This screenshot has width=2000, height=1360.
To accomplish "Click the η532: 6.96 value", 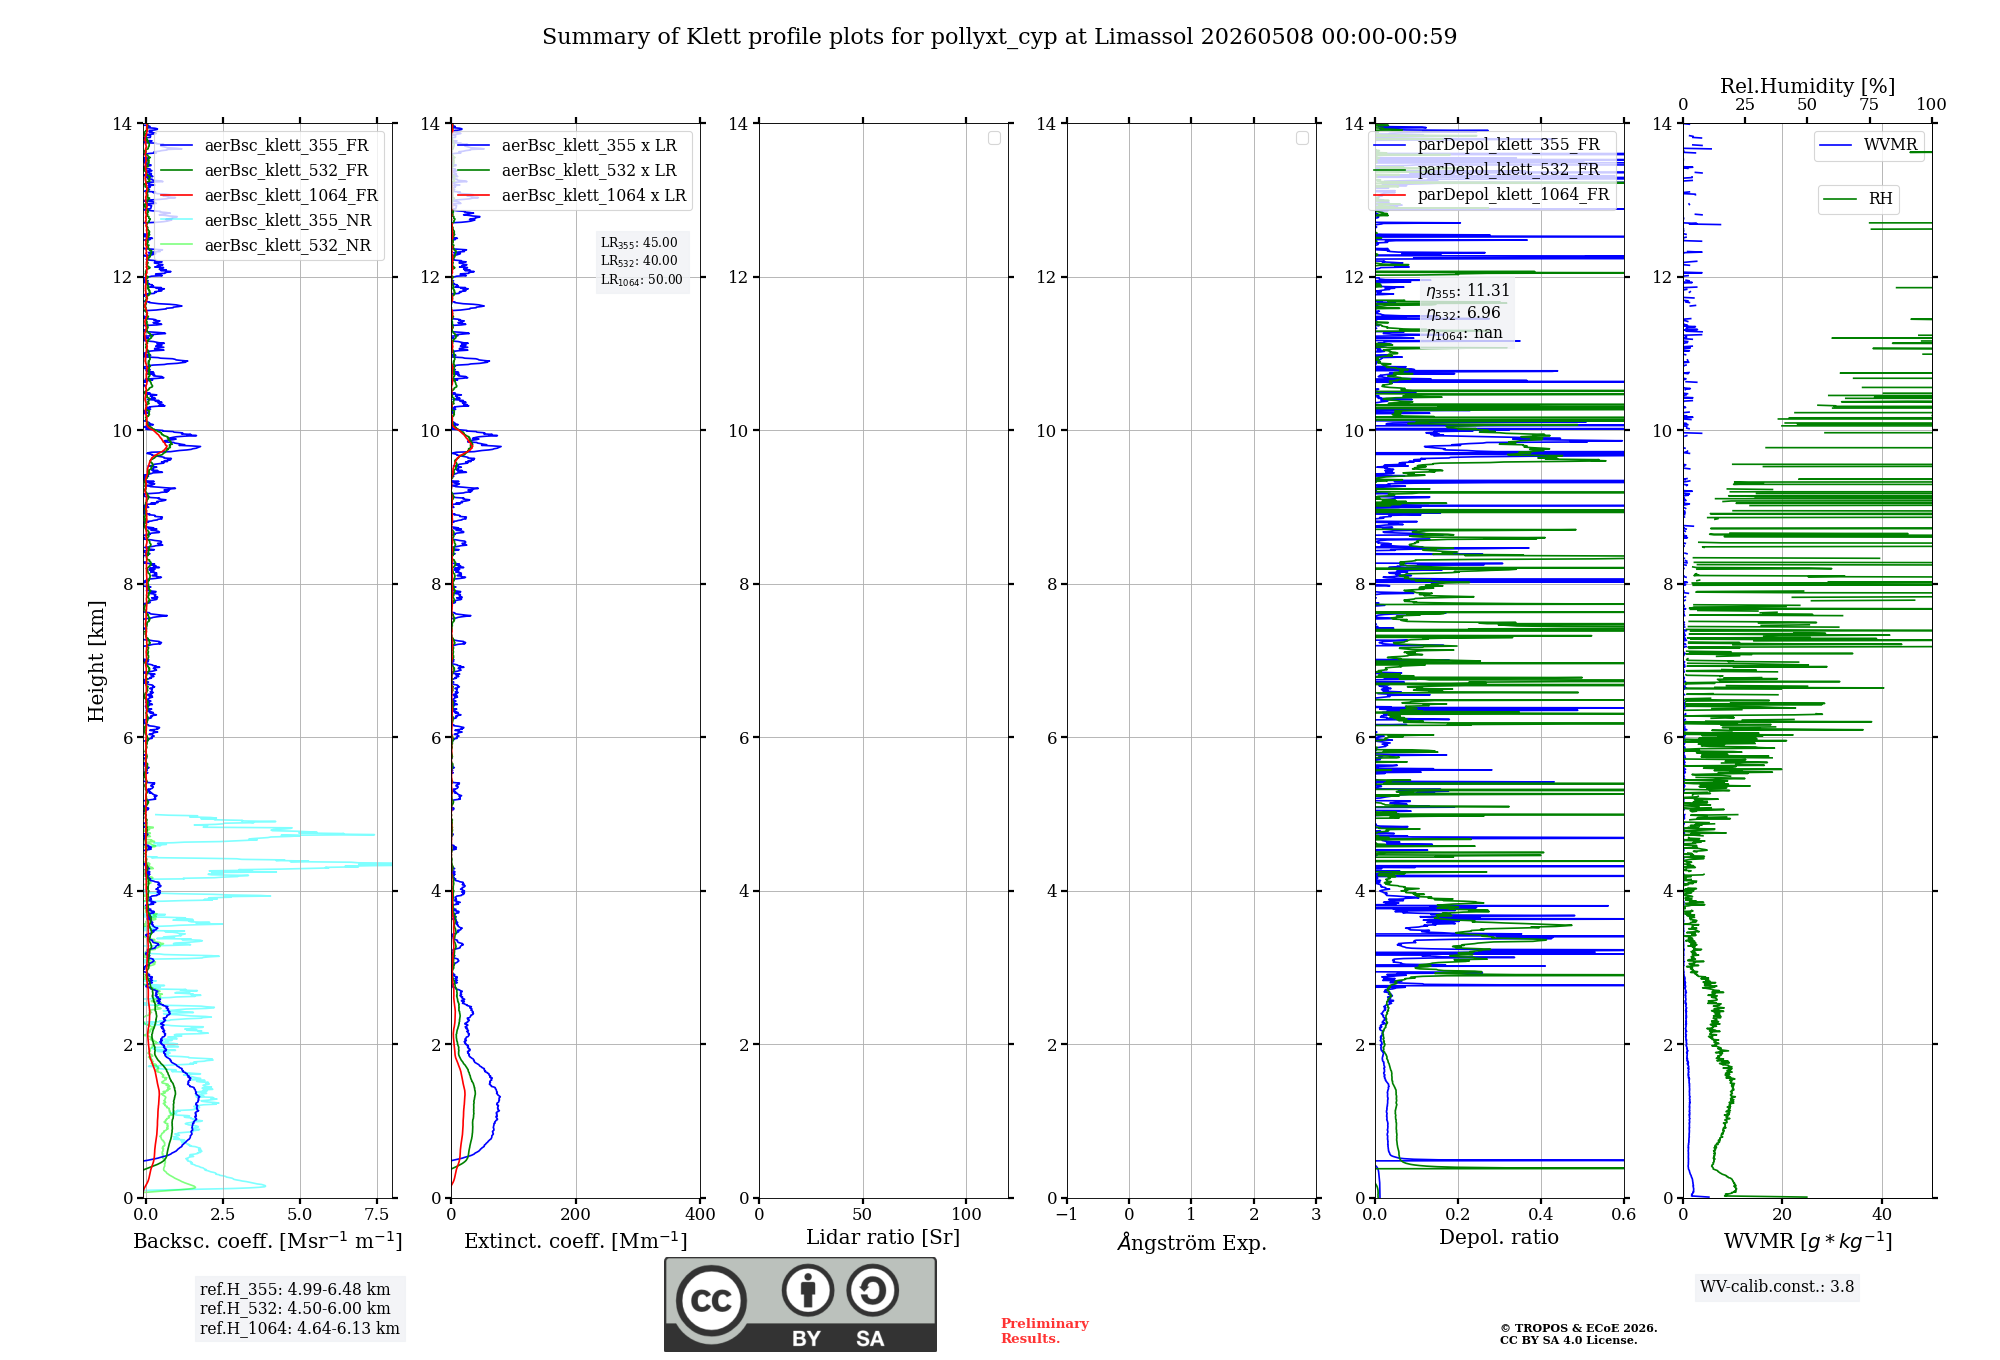I will (1463, 313).
